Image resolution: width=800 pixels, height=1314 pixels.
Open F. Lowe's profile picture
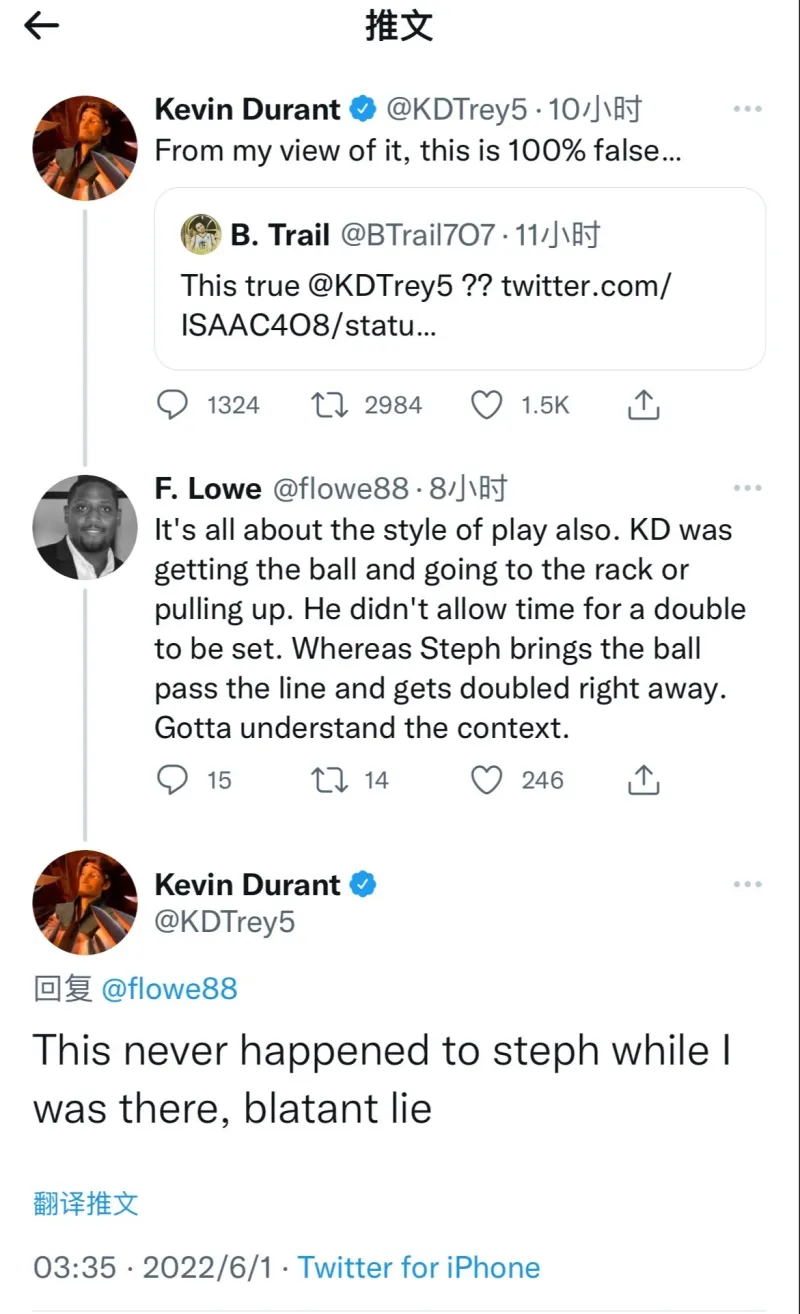pos(85,526)
